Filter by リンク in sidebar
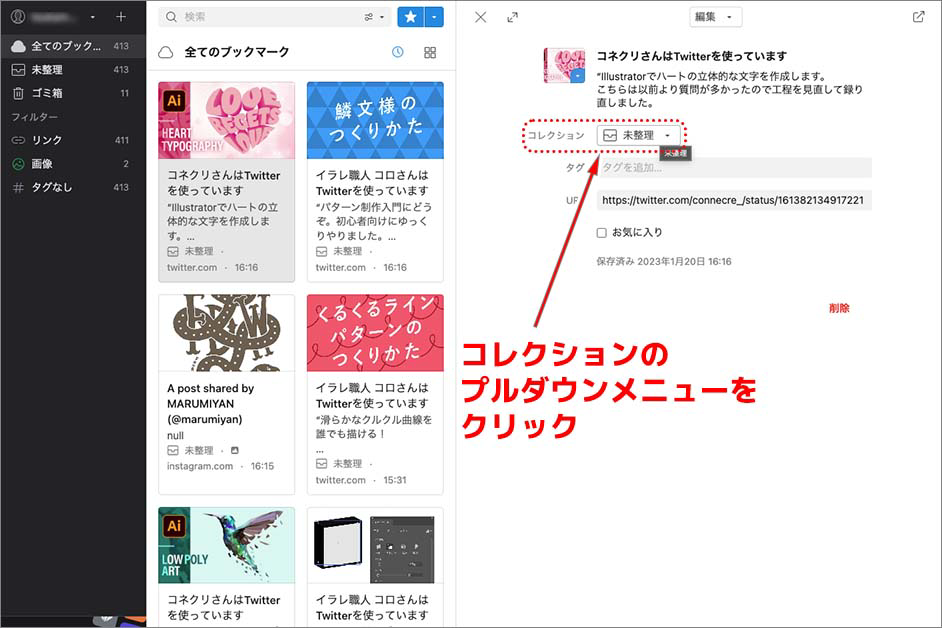942x628 pixels. point(47,140)
